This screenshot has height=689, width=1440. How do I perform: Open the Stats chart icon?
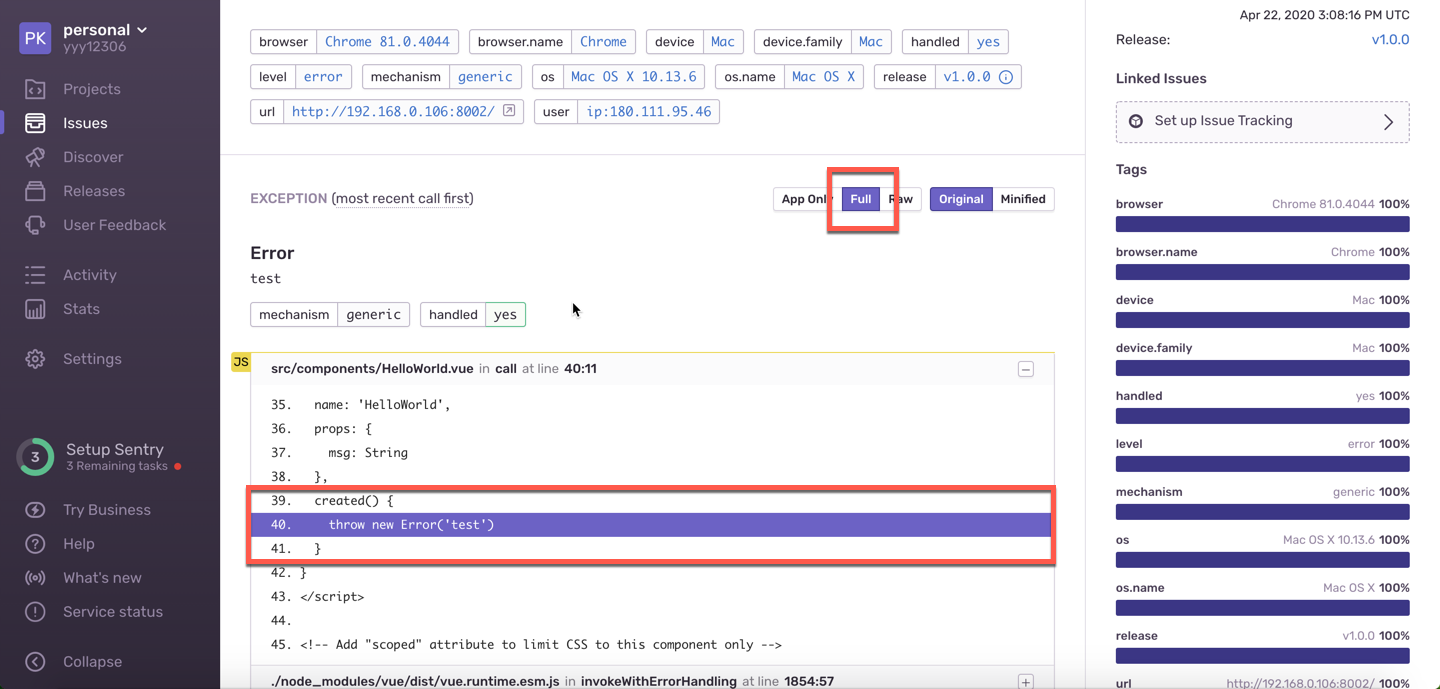click(x=35, y=309)
